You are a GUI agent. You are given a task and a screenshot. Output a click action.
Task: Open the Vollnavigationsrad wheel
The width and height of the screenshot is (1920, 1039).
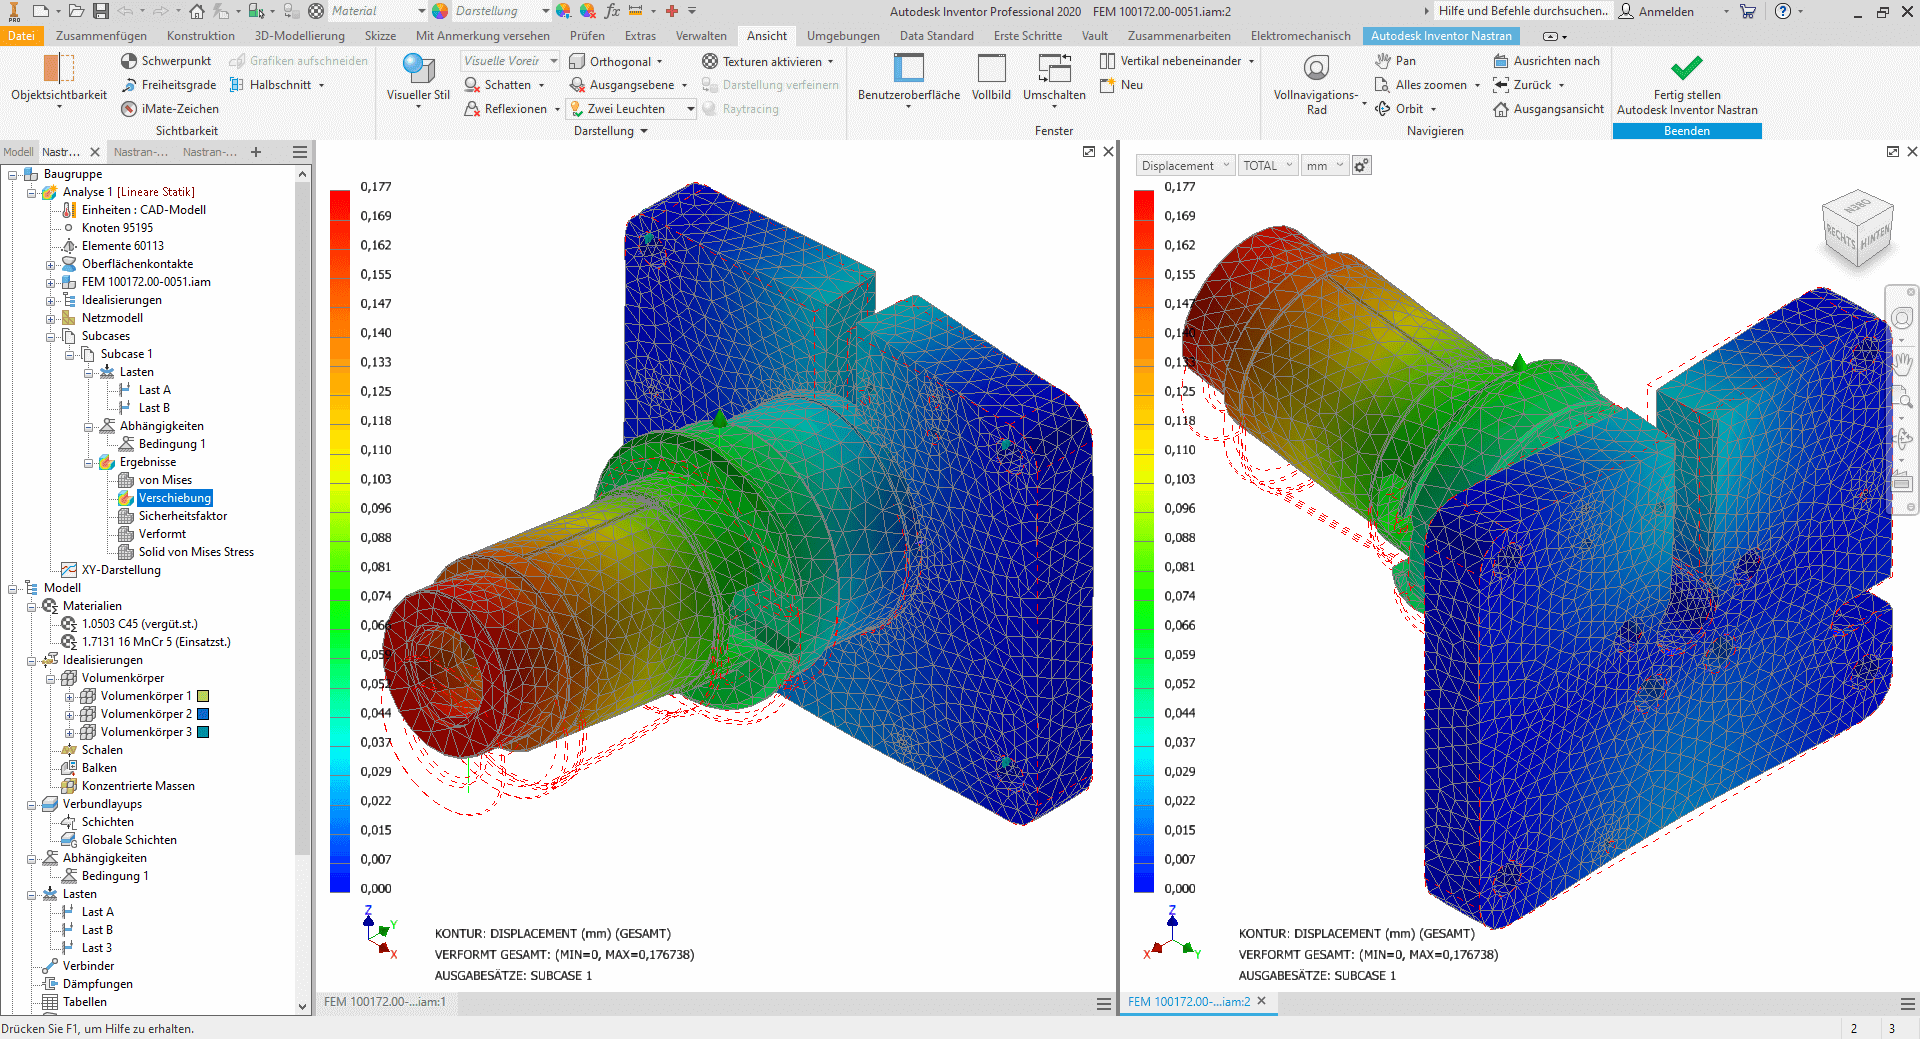pyautogui.click(x=1316, y=82)
